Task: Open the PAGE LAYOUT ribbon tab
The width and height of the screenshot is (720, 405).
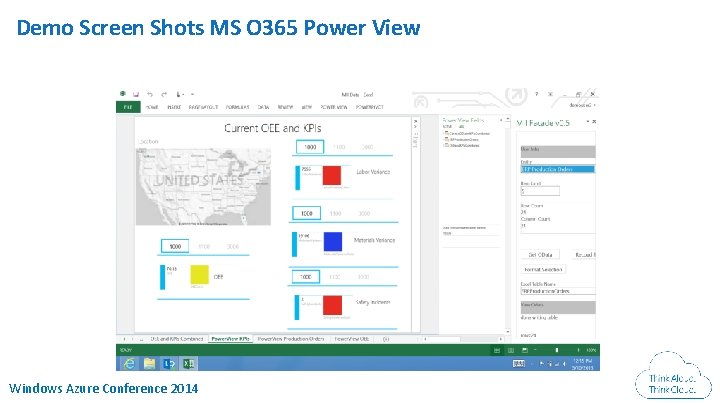Action: [203, 107]
